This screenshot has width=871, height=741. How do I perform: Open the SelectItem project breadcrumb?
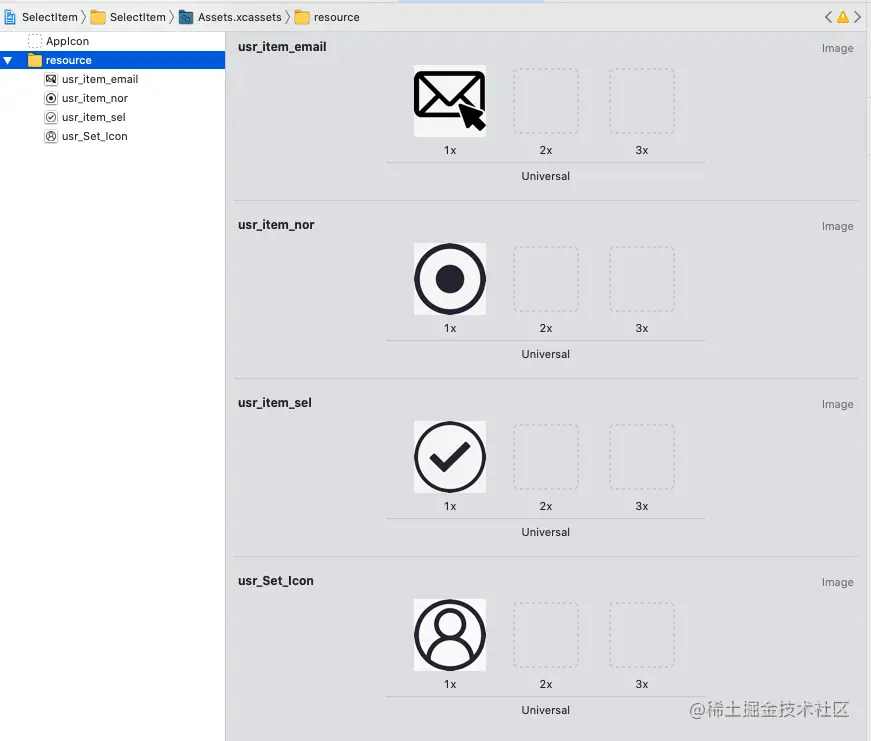[x=50, y=17]
